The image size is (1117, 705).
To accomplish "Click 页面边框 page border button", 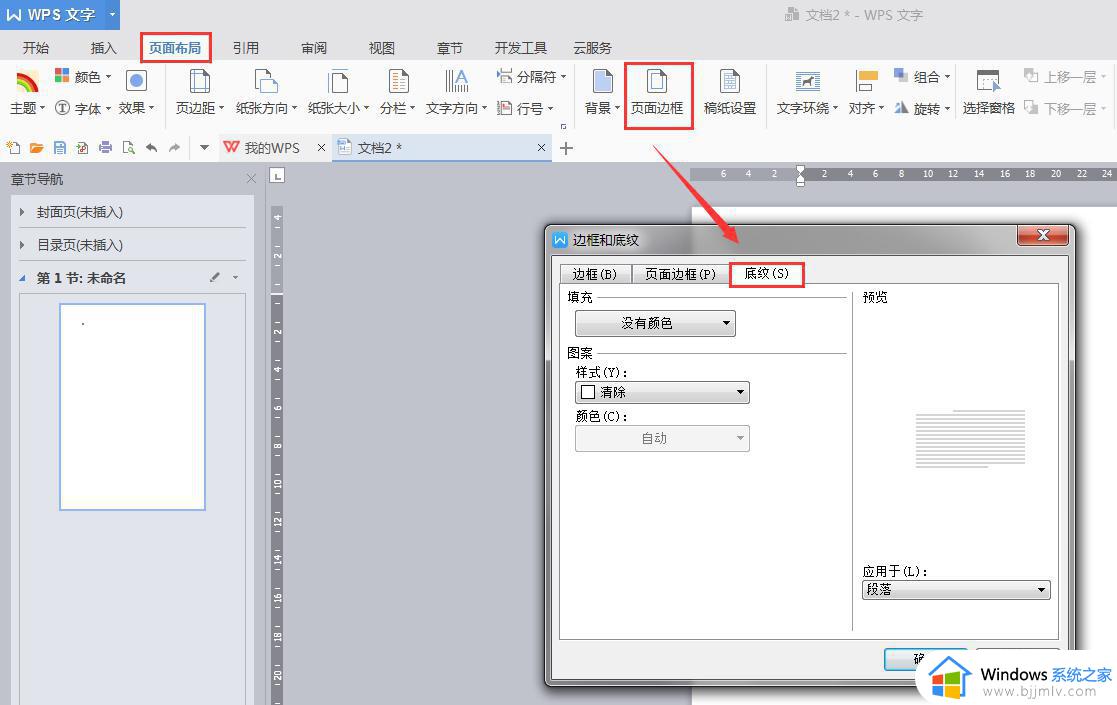I will click(x=657, y=93).
